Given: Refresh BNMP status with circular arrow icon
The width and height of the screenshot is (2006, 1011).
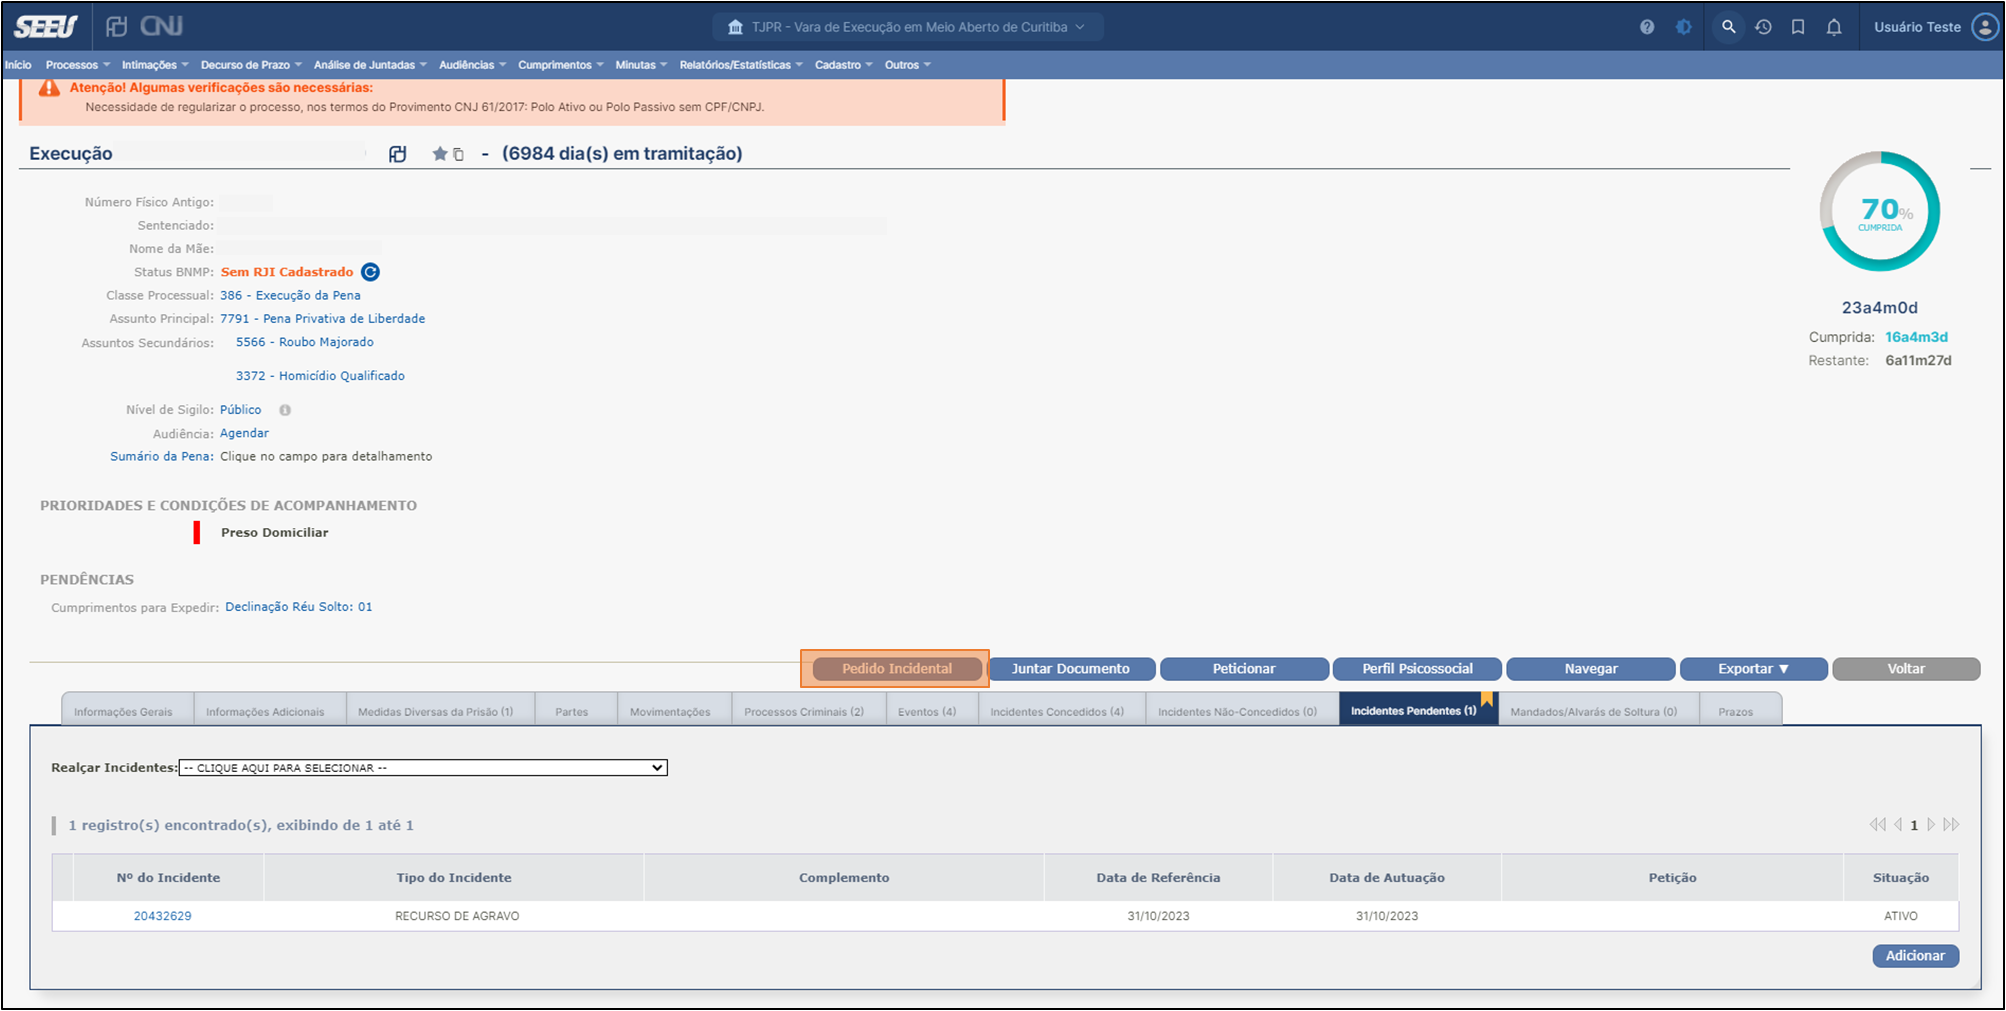Looking at the screenshot, I should point(370,272).
